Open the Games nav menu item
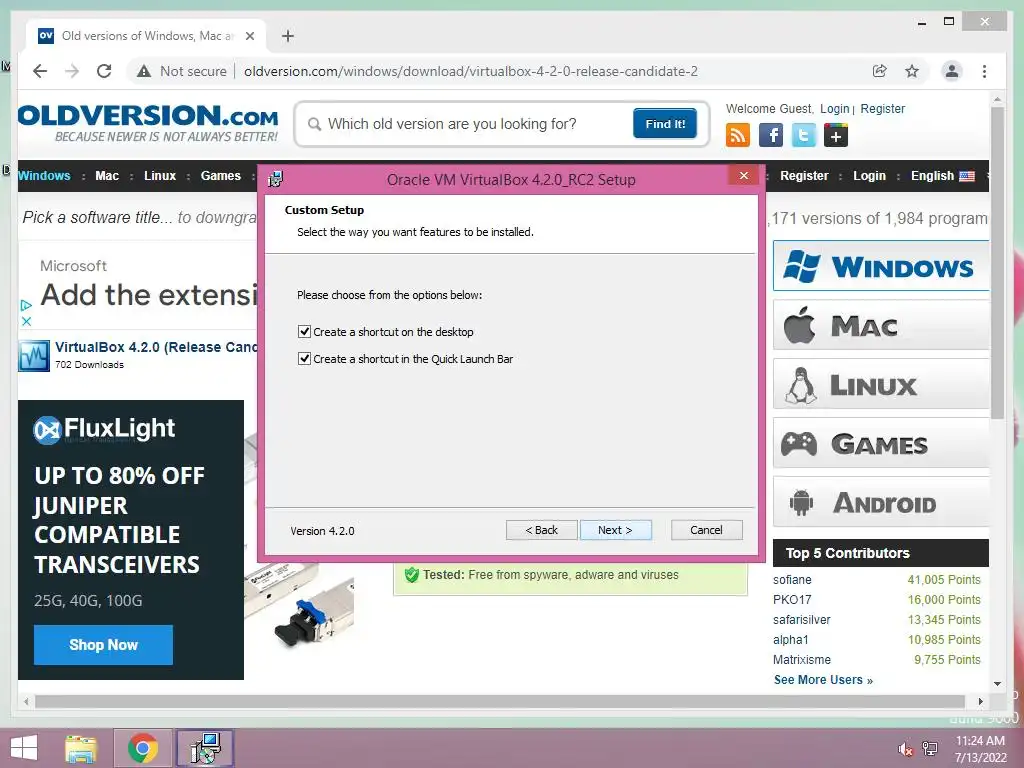 tap(221, 176)
